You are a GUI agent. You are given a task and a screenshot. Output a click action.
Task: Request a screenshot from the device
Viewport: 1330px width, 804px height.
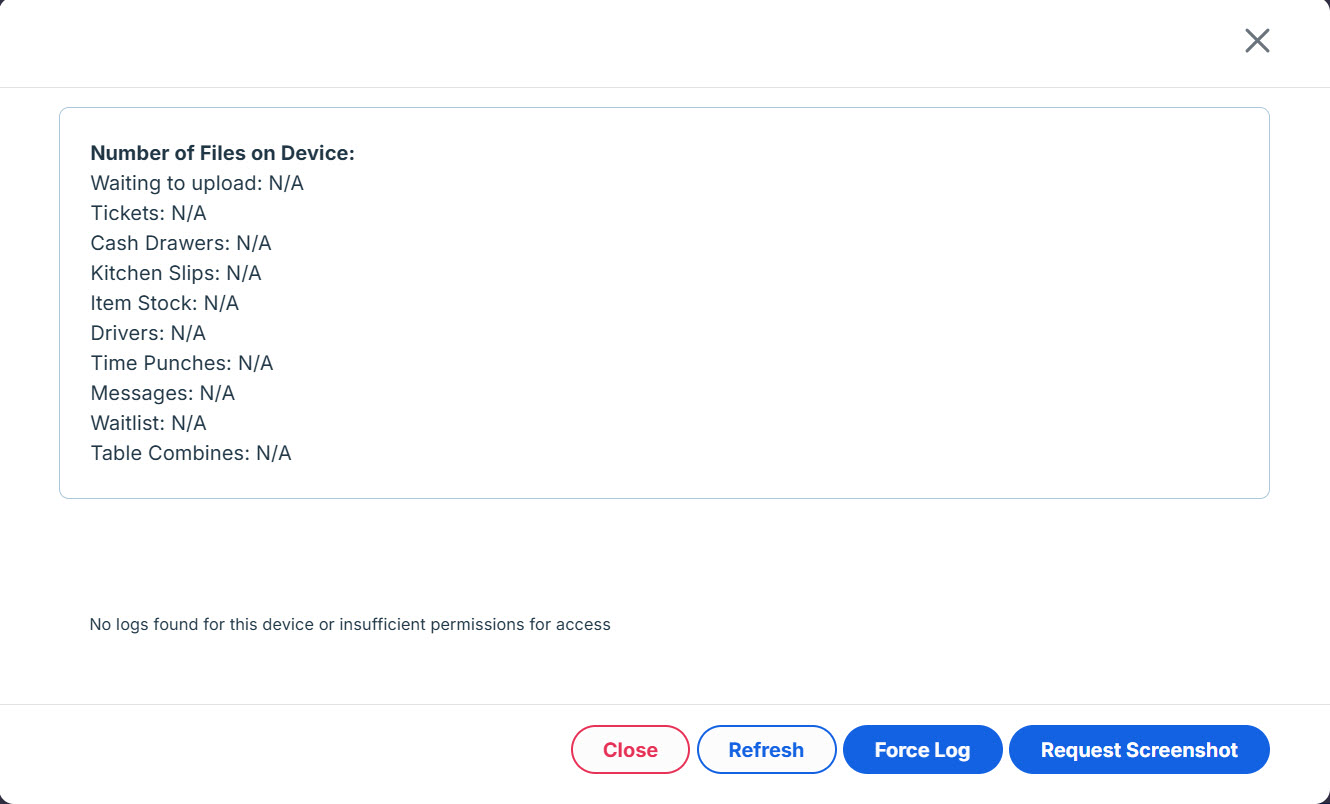[x=1139, y=750]
